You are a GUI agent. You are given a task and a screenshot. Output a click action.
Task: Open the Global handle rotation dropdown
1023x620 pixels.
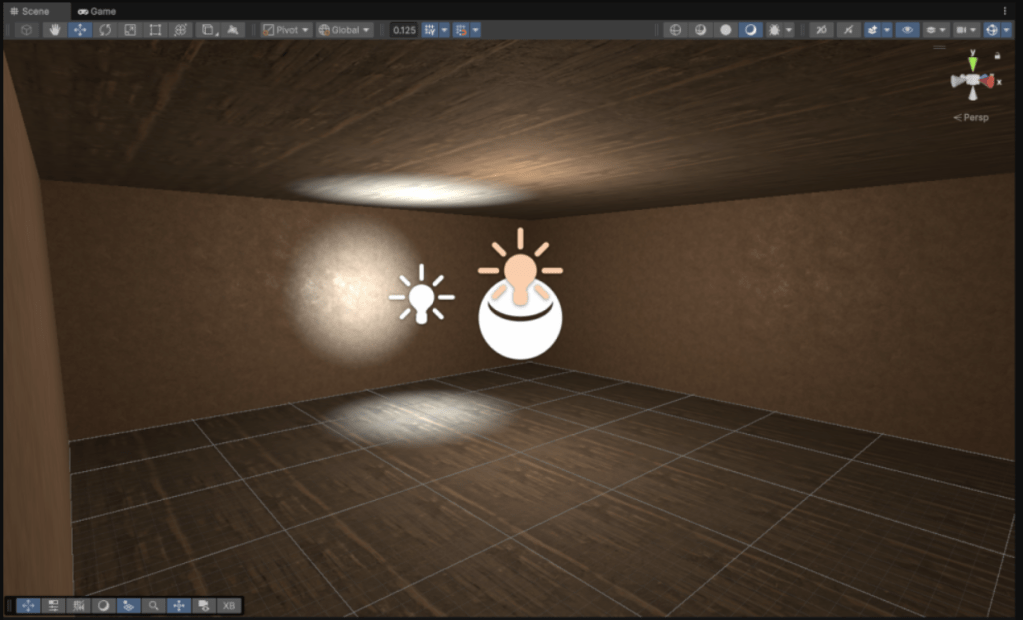(345, 30)
